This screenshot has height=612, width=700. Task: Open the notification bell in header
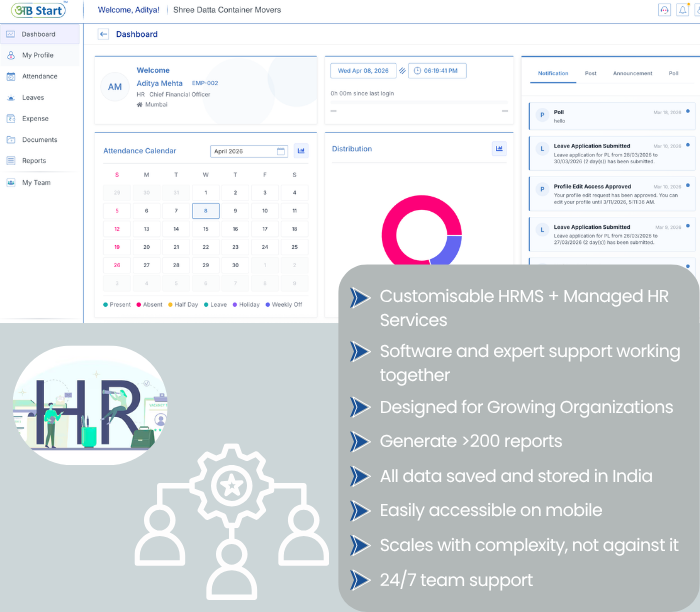pos(682,10)
